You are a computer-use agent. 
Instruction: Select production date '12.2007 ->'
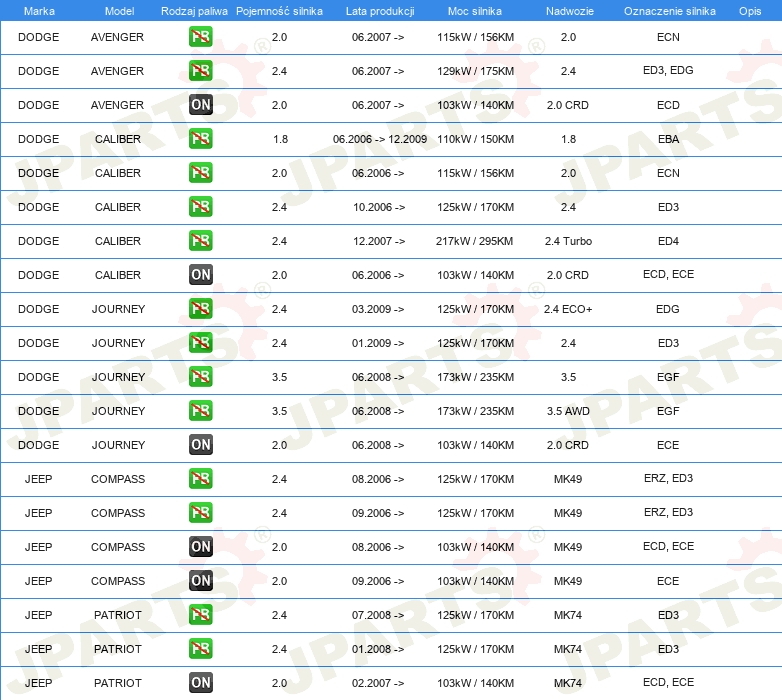(x=379, y=241)
